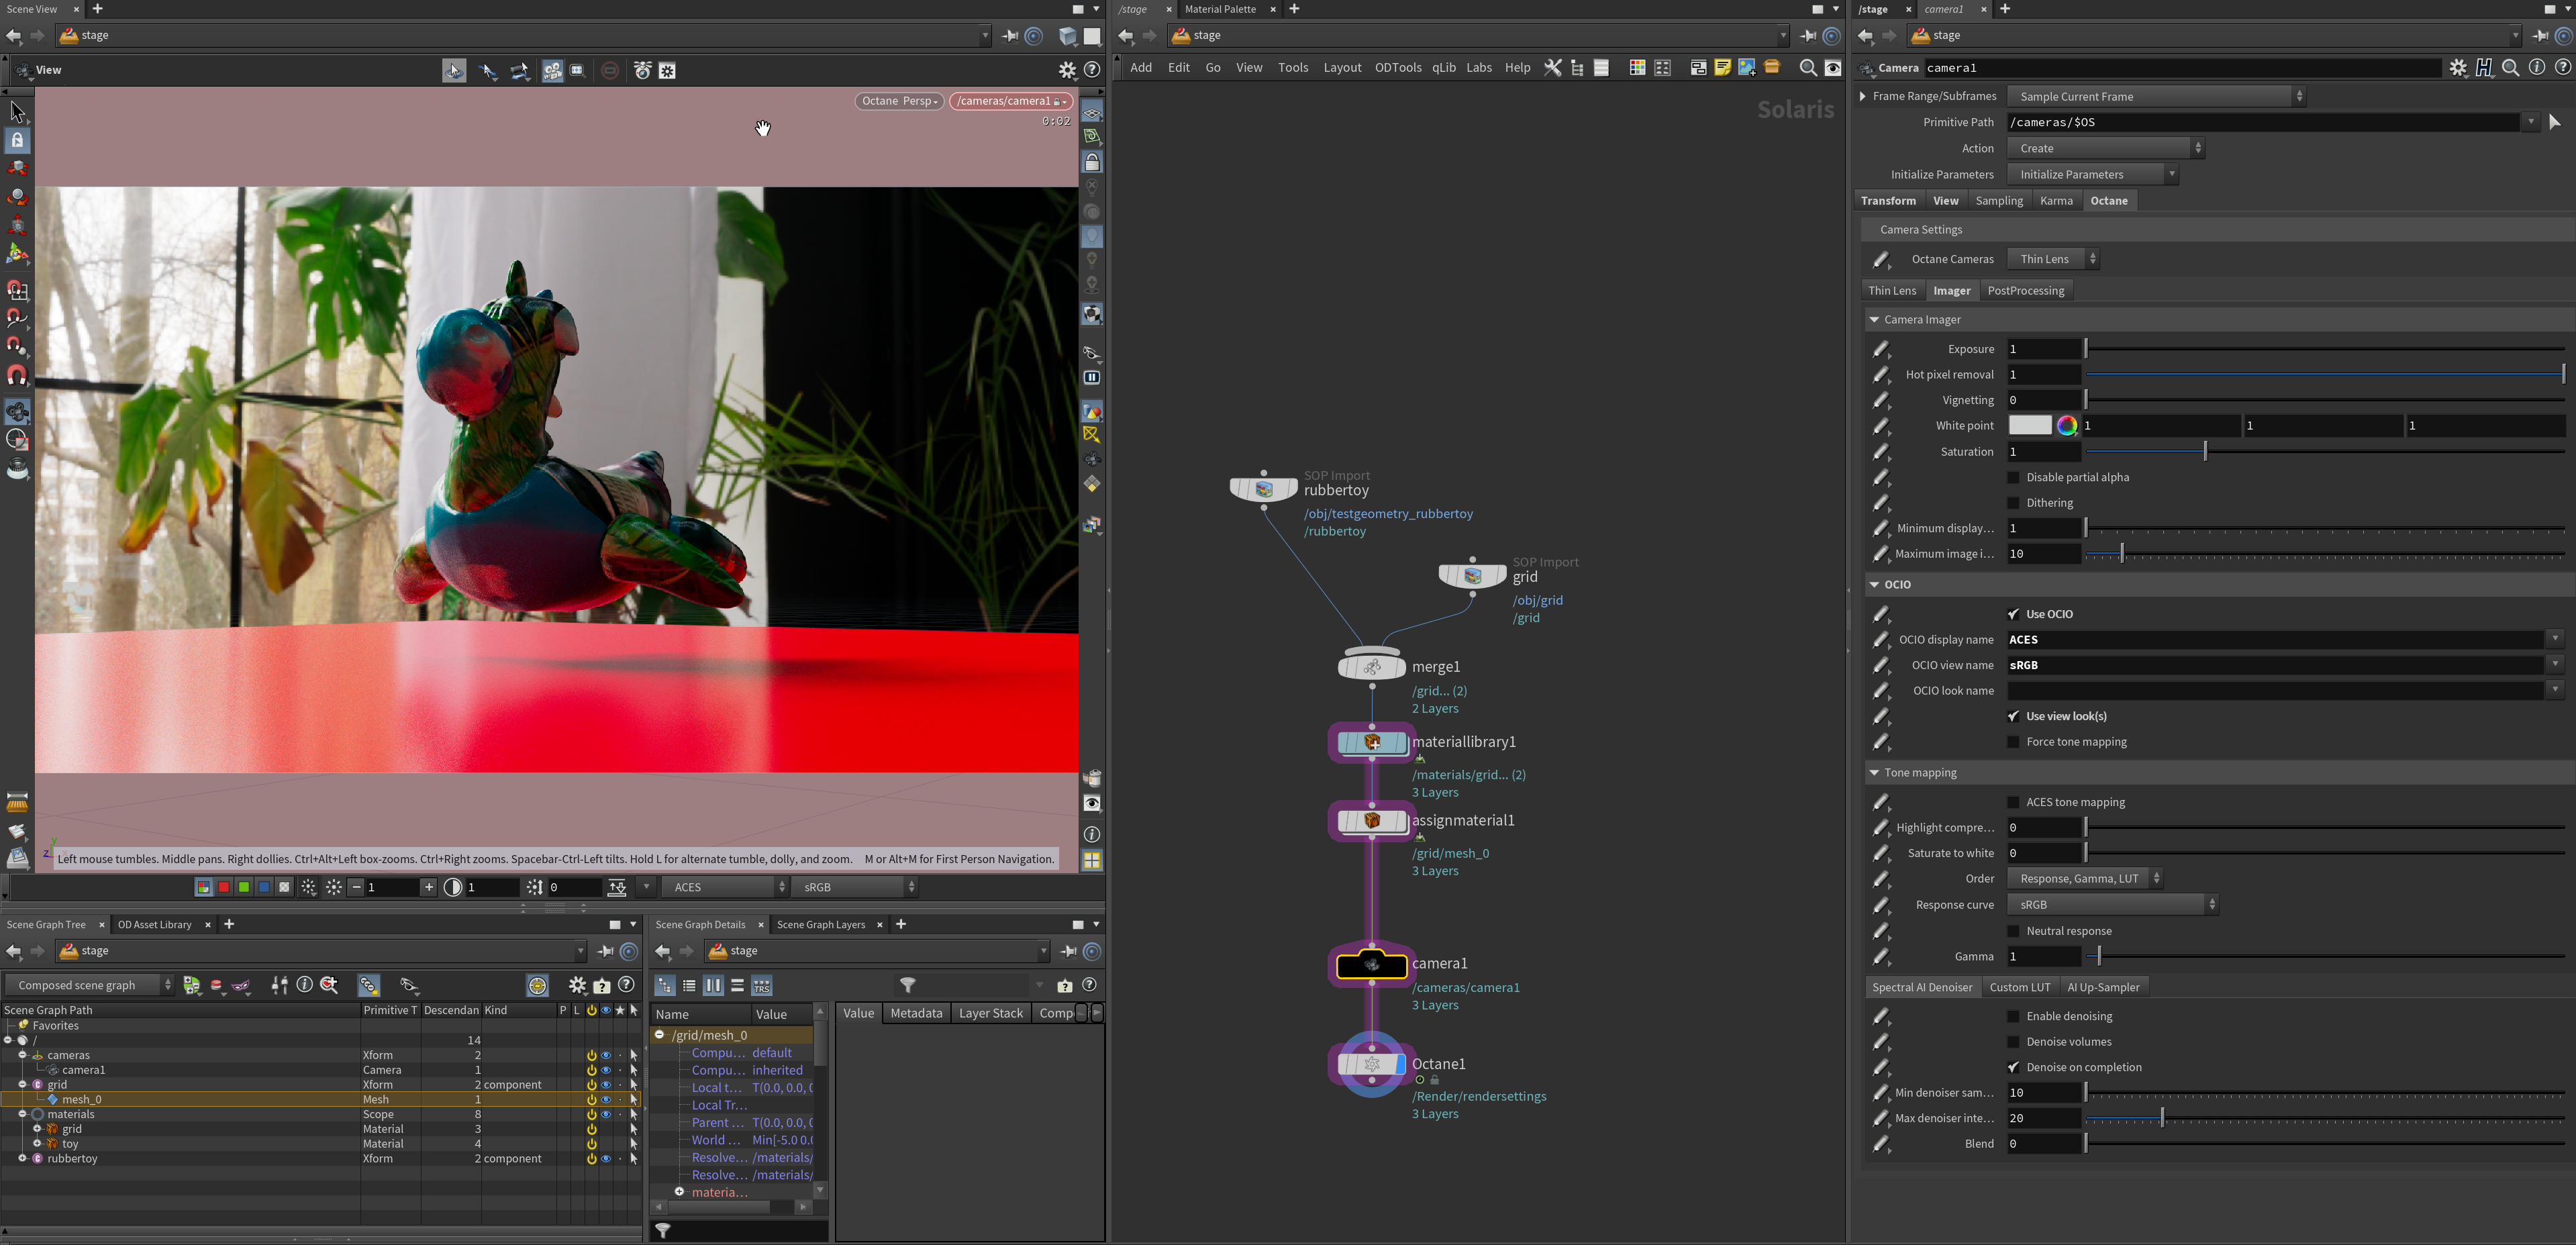Disable the Use OCIO checkbox
Viewport: 2576px width, 1245px height.
coord(2013,614)
